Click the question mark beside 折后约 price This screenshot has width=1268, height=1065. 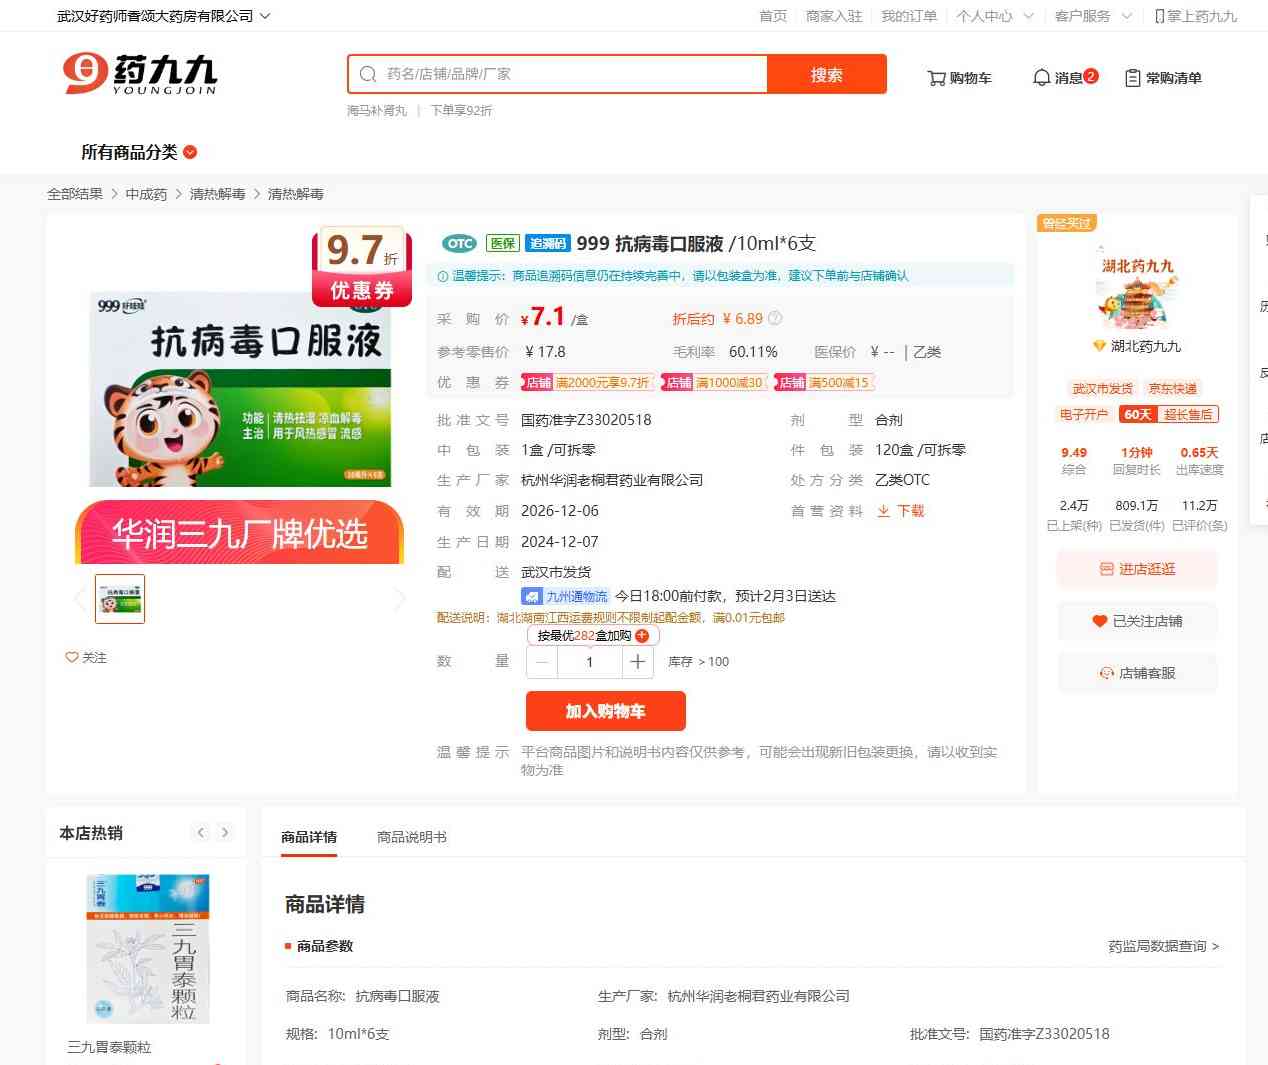point(775,319)
